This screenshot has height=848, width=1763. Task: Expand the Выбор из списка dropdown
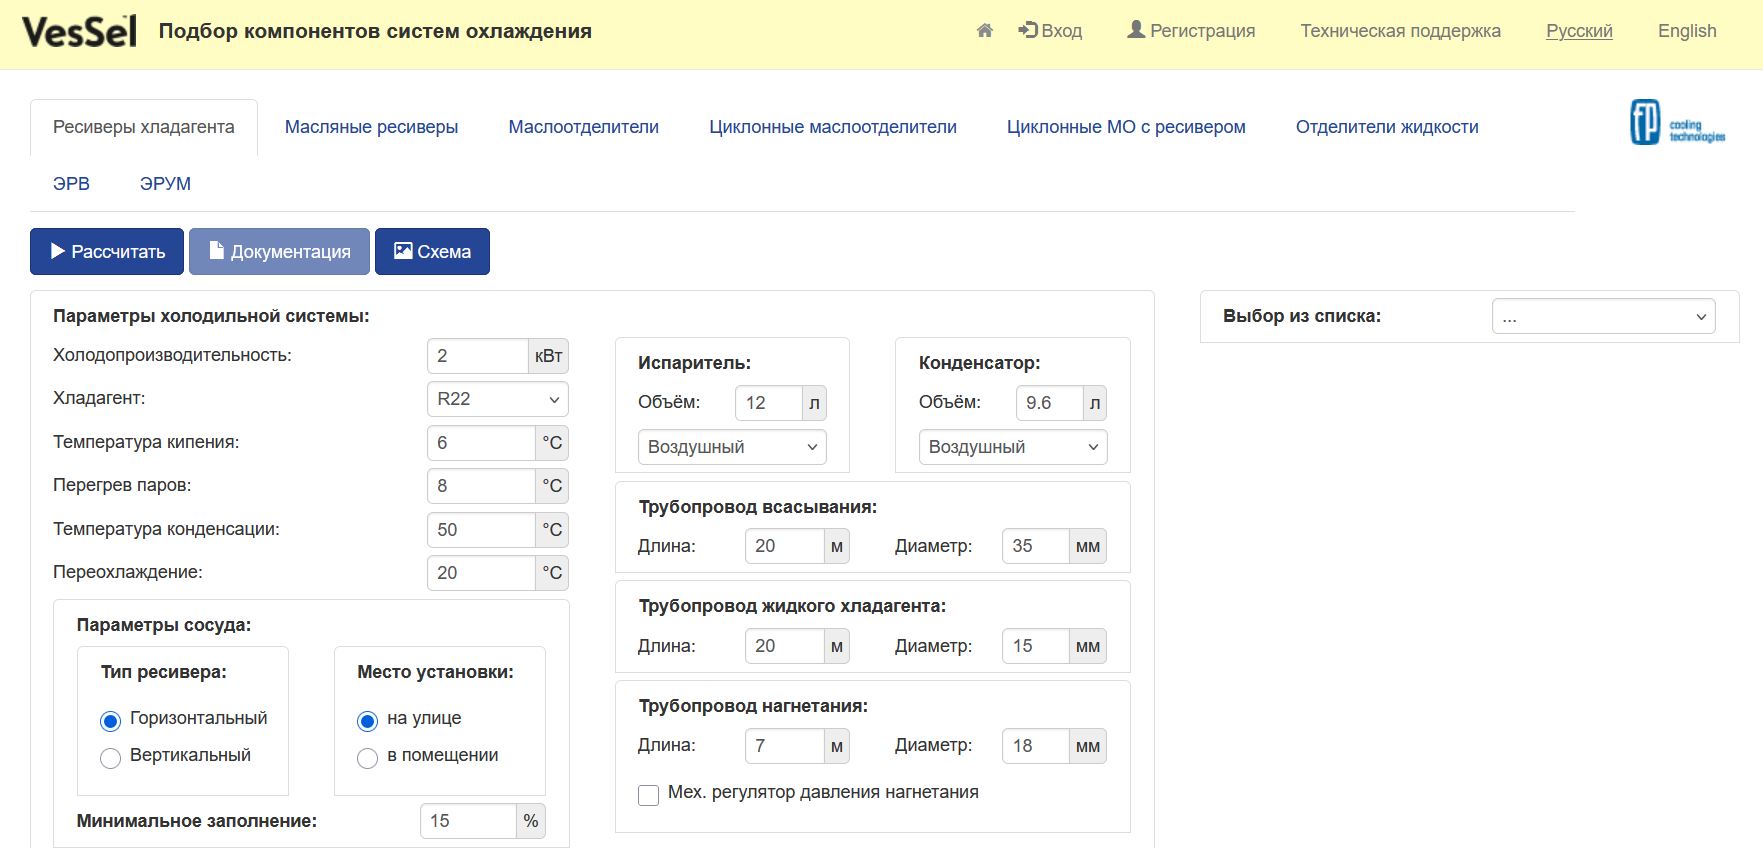point(1604,317)
